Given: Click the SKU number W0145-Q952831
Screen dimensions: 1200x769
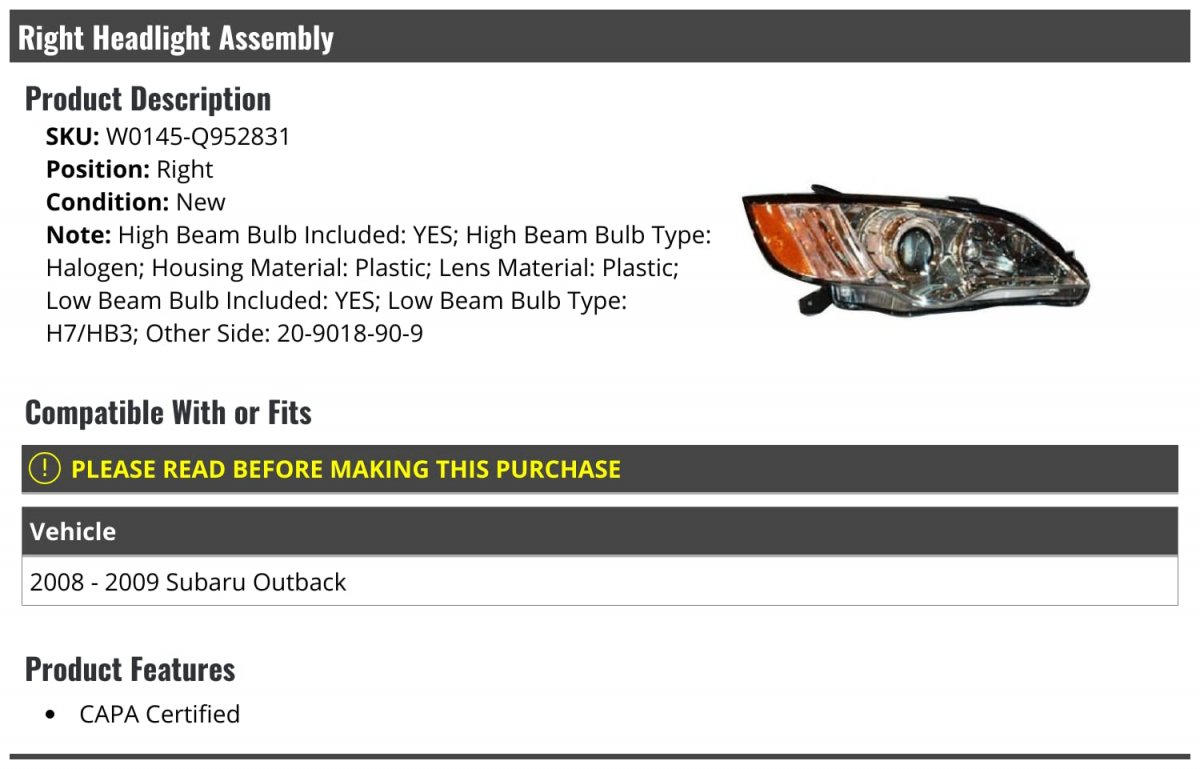Looking at the screenshot, I should [198, 136].
